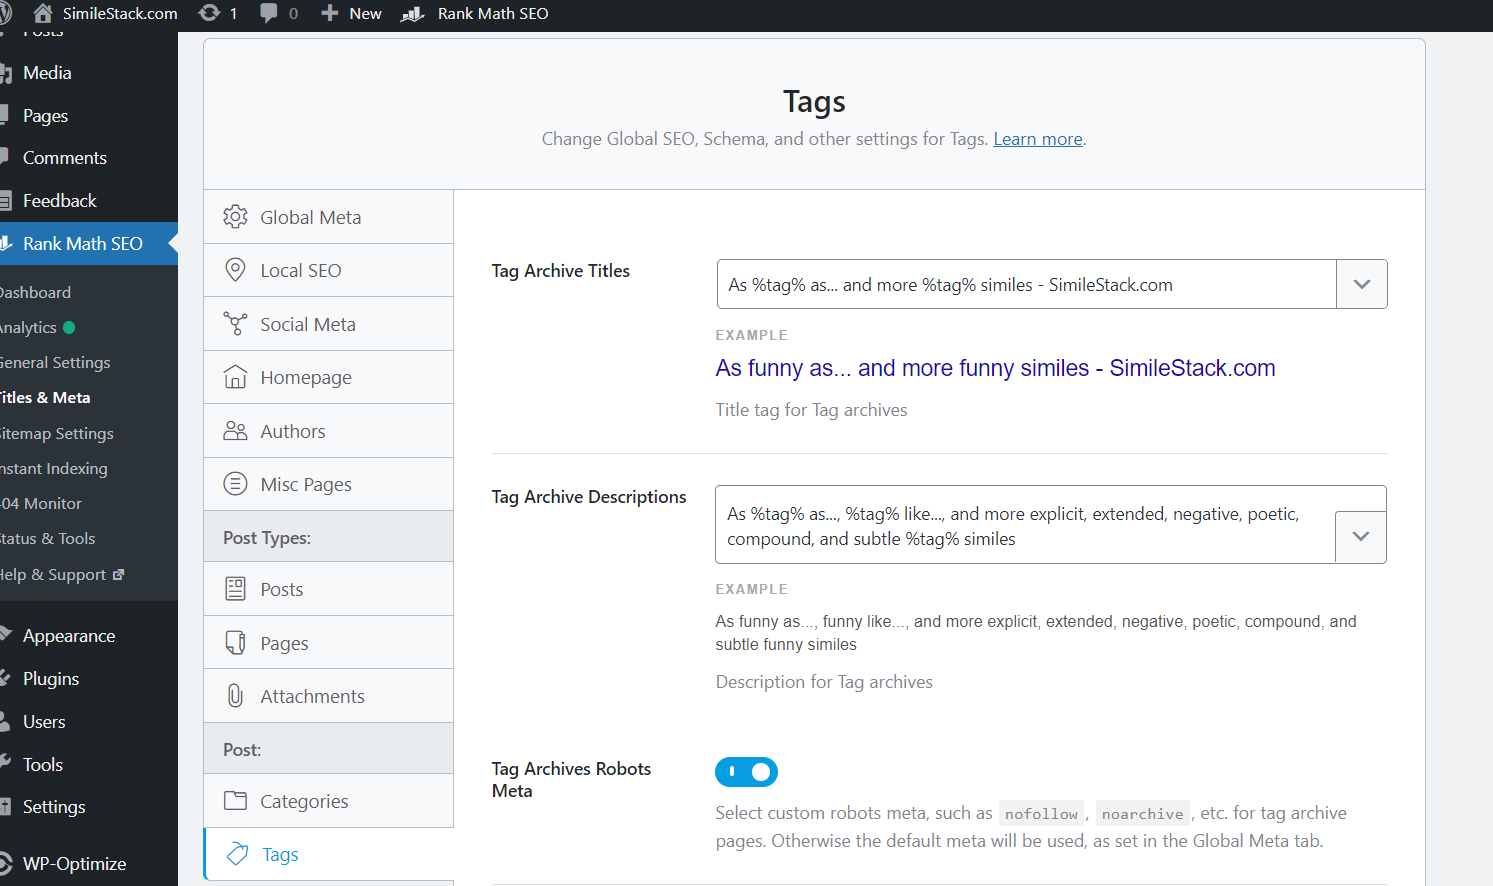Click the Local SEO map pin icon
This screenshot has height=886, width=1493.
(235, 270)
